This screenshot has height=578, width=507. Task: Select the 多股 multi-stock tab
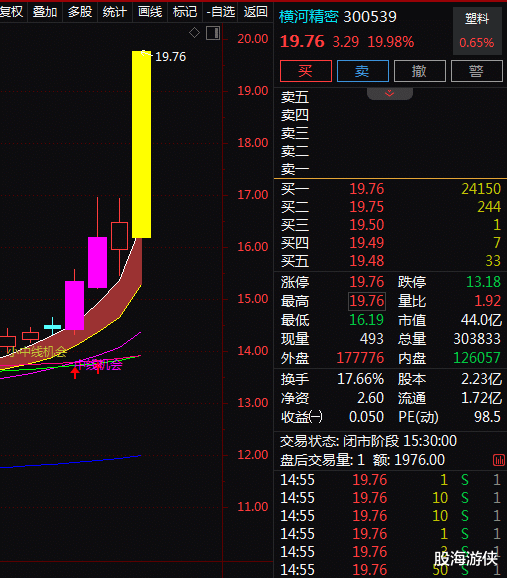click(80, 12)
